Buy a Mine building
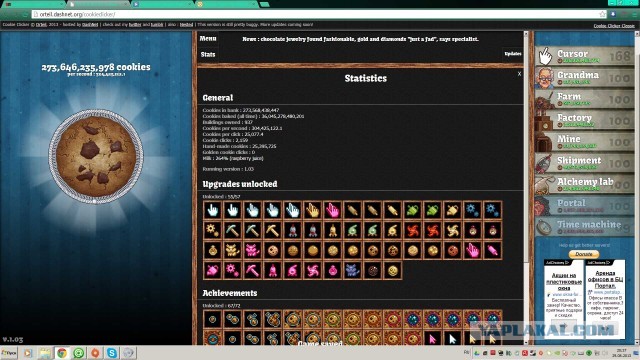Viewport: 640px width, 360px height. coord(585,142)
